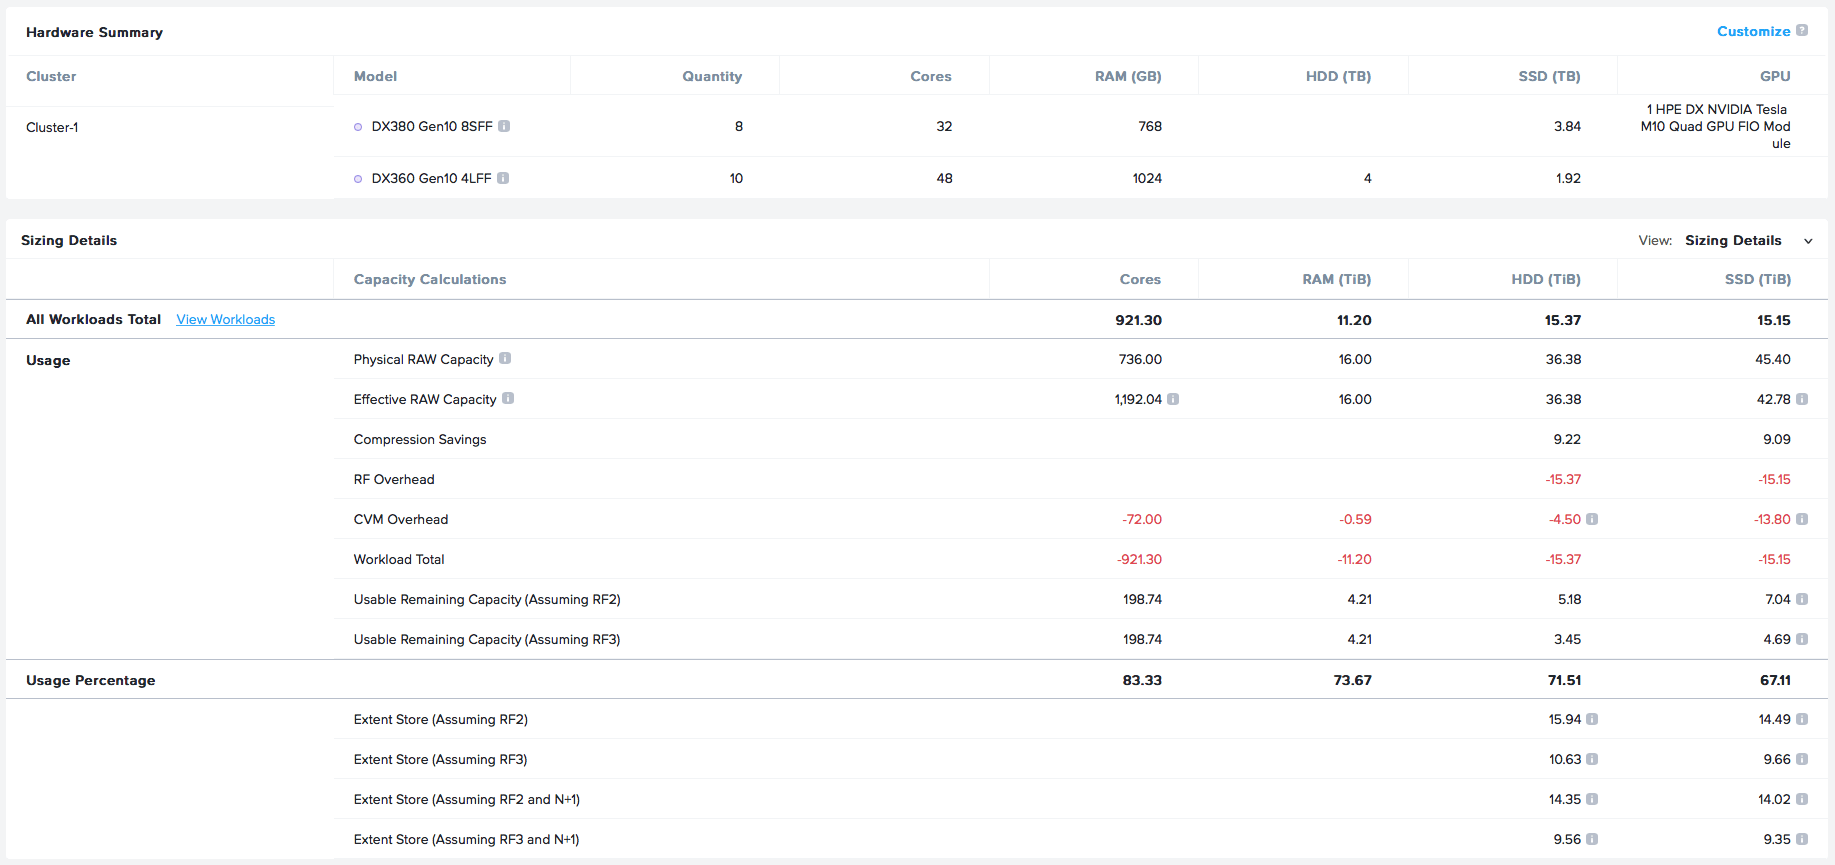Click info icon next to SSD value 7.04
Viewport: 1835px width, 865px height.
(1802, 599)
